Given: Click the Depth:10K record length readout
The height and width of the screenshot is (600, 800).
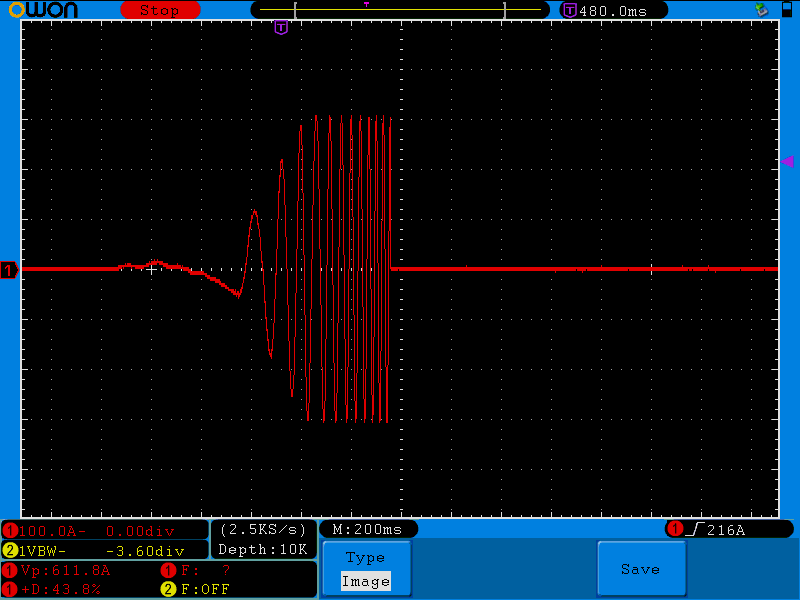Looking at the screenshot, I should tap(263, 549).
